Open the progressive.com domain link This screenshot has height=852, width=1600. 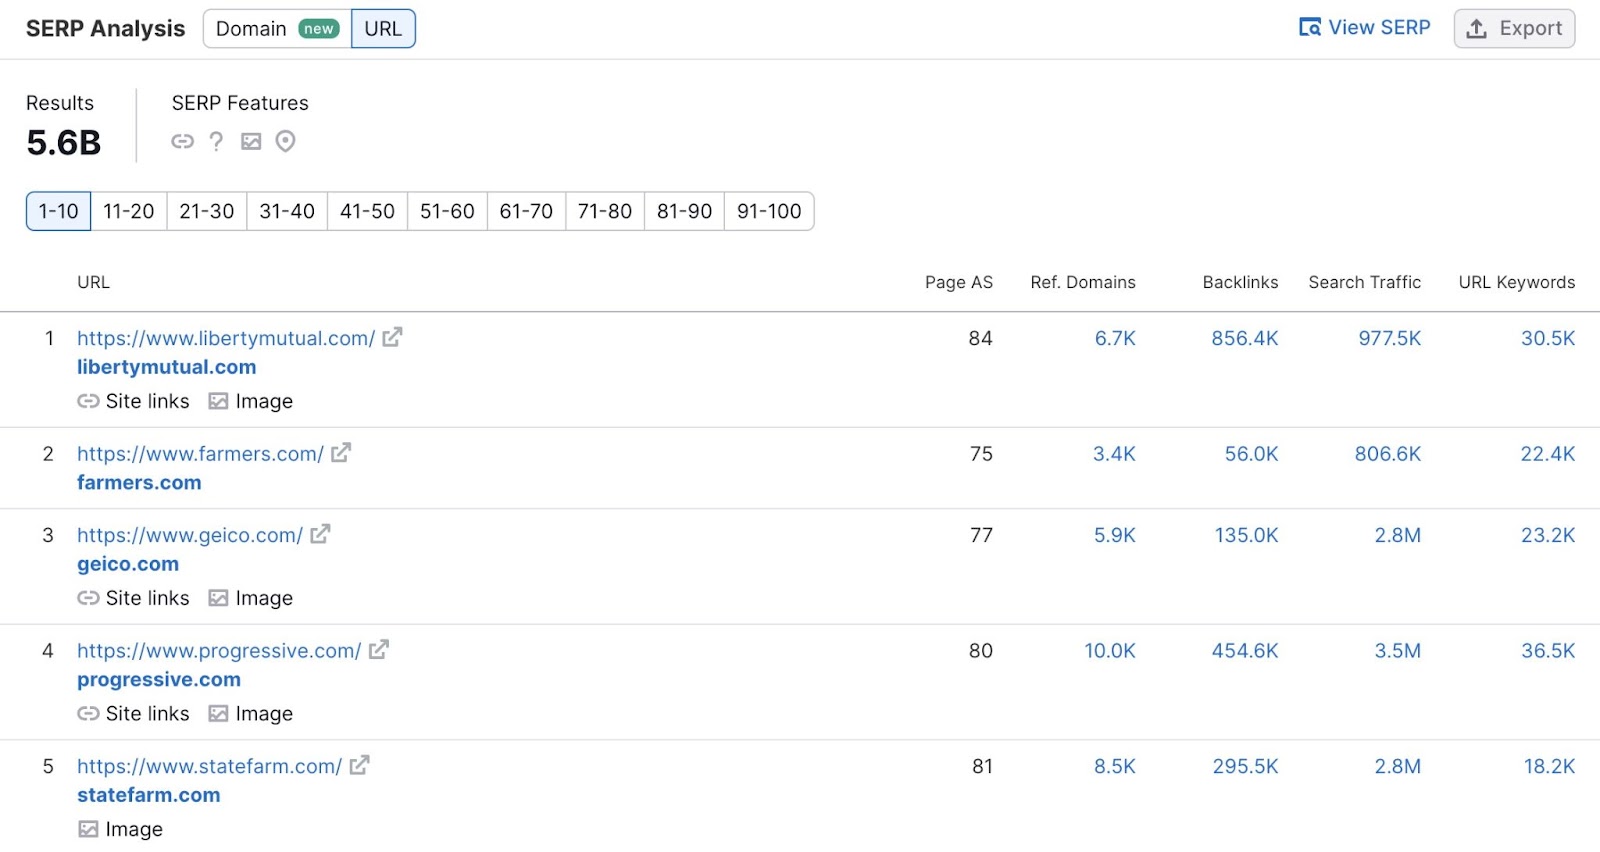click(159, 680)
